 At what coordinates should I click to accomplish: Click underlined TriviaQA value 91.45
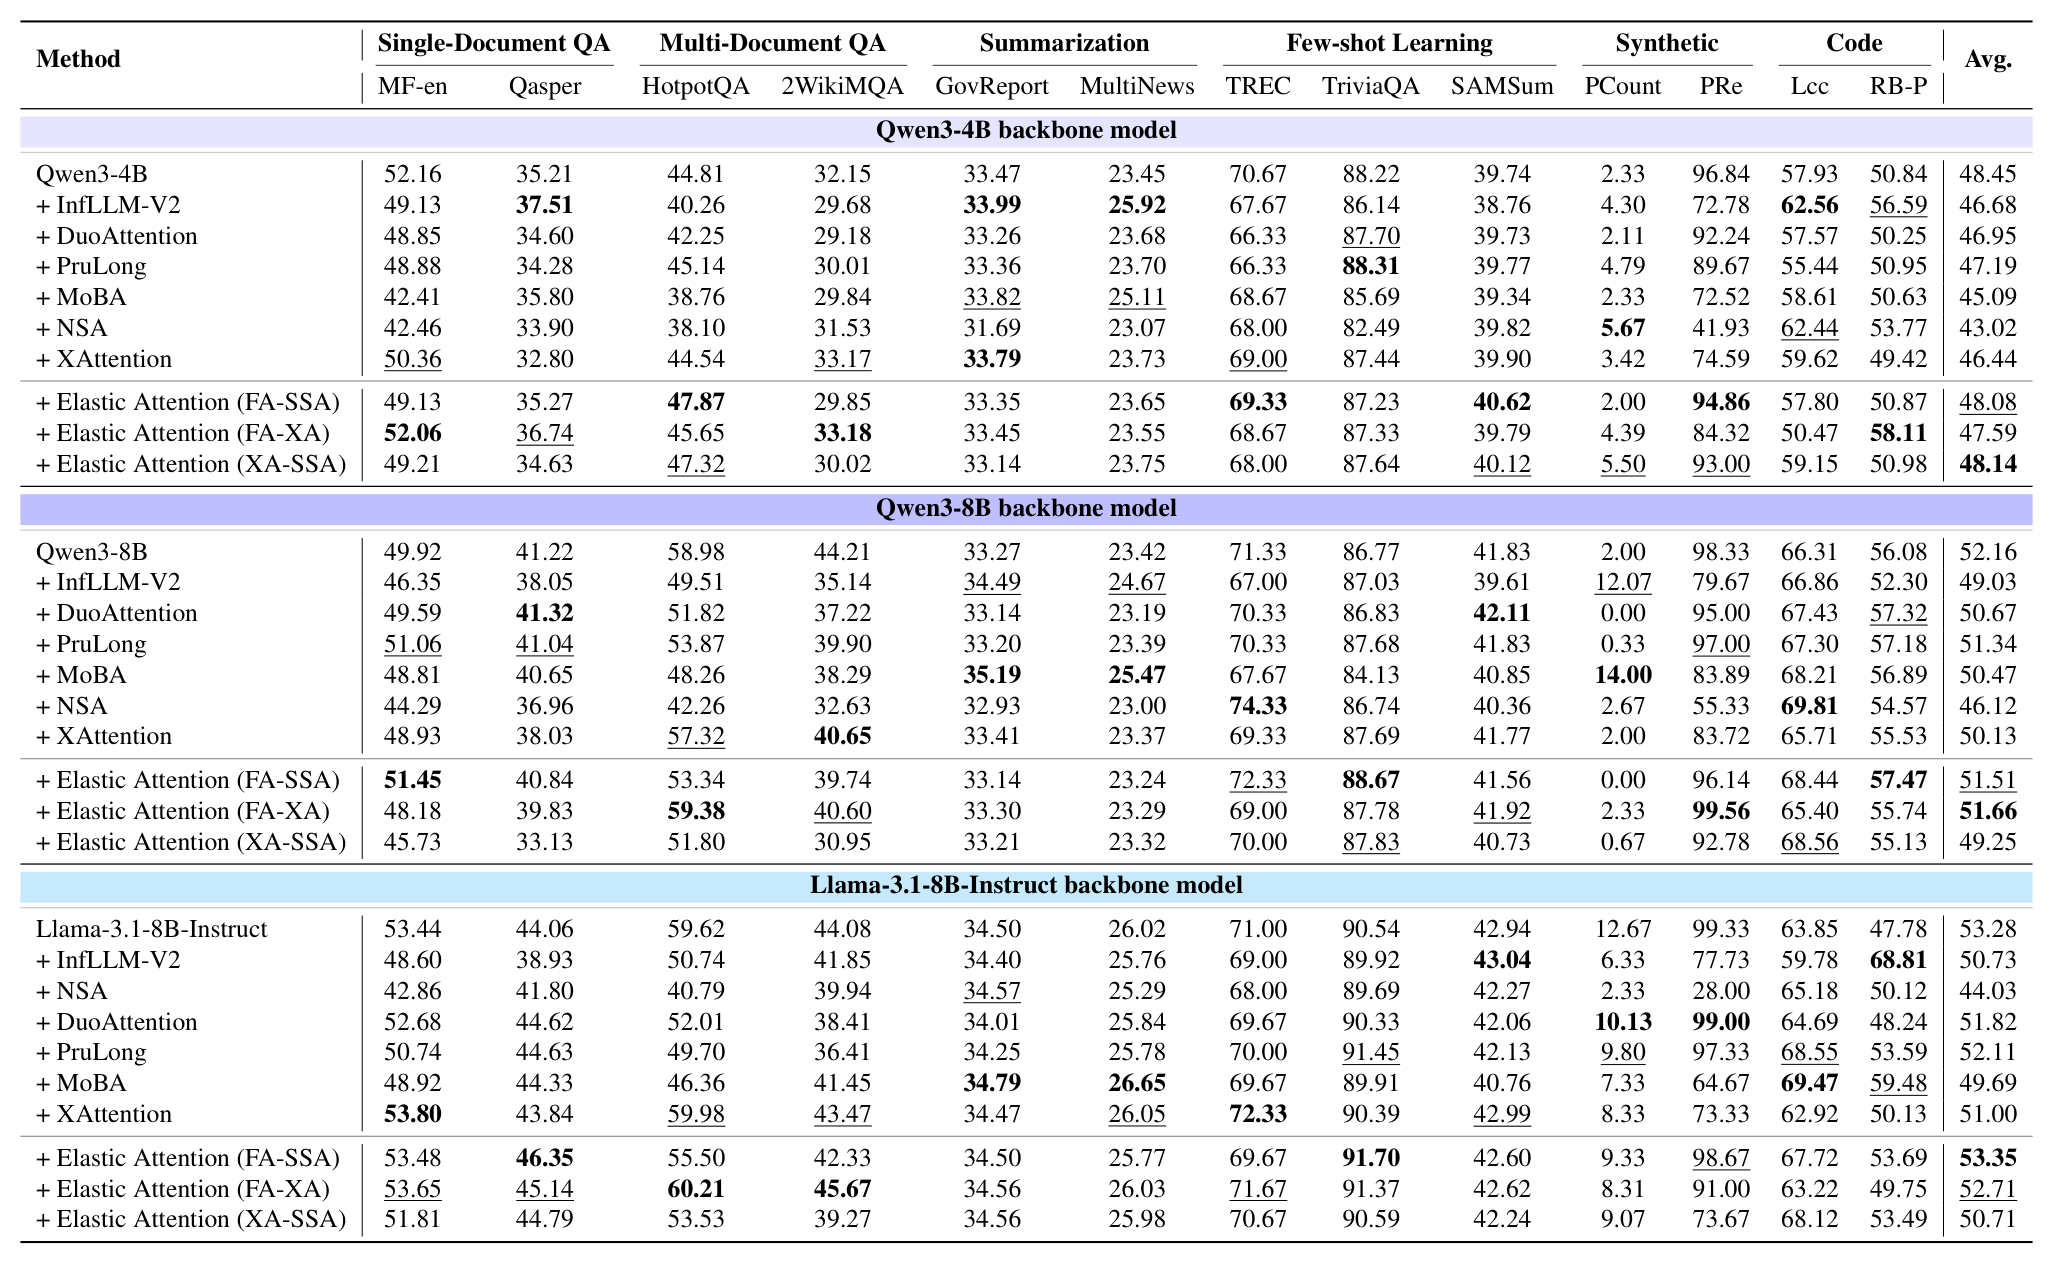(x=1371, y=1052)
